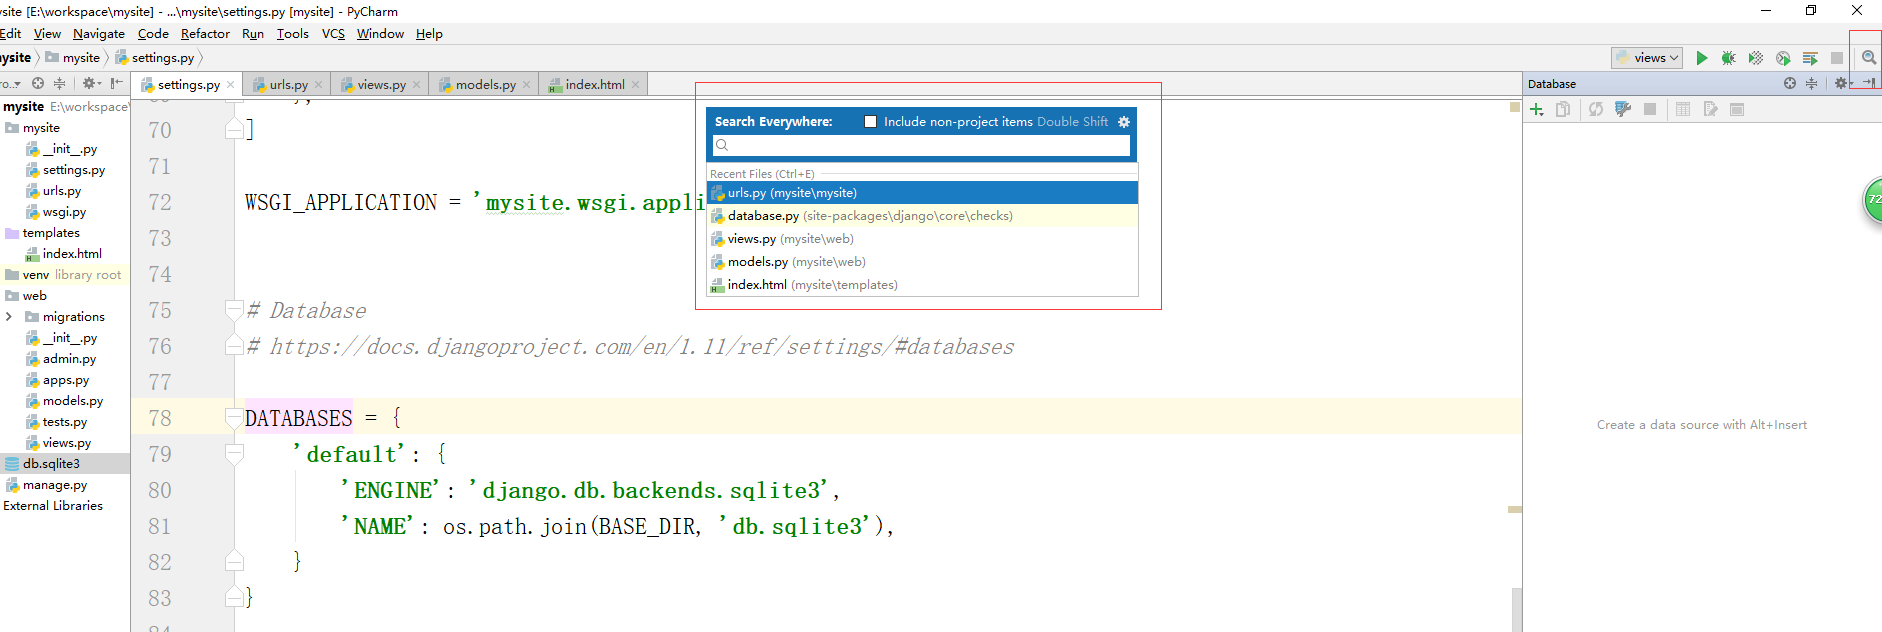The image size is (1882, 632).
Task: Click Edit source icon in Database panel
Action: pos(1710,109)
